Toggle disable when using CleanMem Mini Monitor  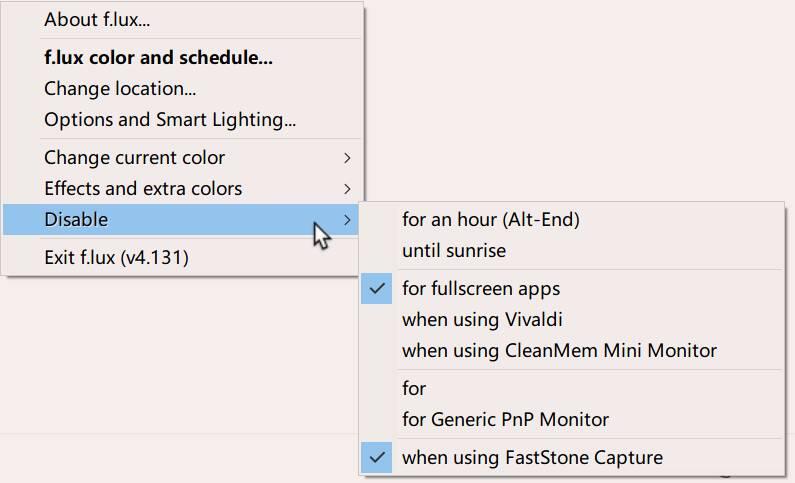[559, 351]
